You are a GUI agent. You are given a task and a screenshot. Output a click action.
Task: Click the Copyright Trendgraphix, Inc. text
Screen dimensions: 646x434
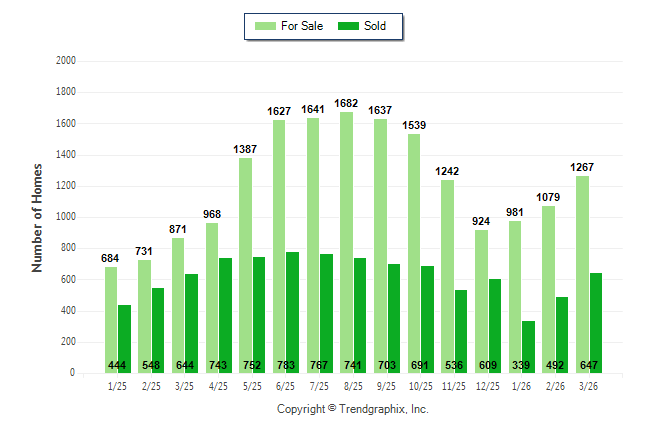pyautogui.click(x=352, y=409)
